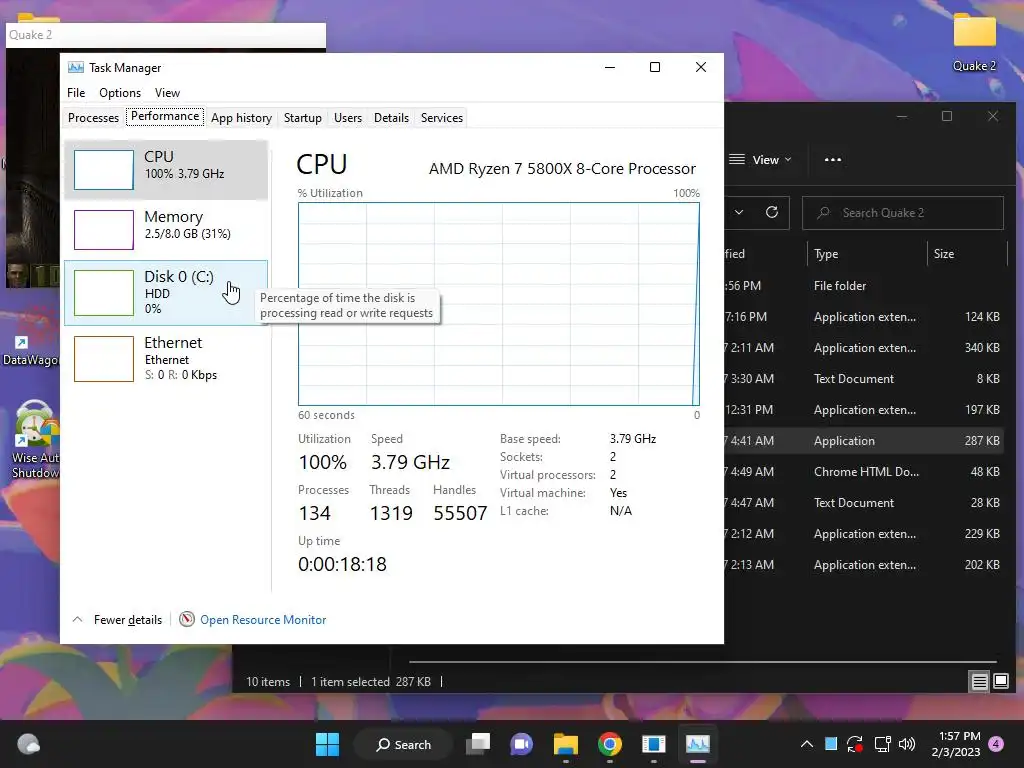Screen dimensions: 1024x768
Task: Open the notification badge showing 4
Action: tap(996, 744)
